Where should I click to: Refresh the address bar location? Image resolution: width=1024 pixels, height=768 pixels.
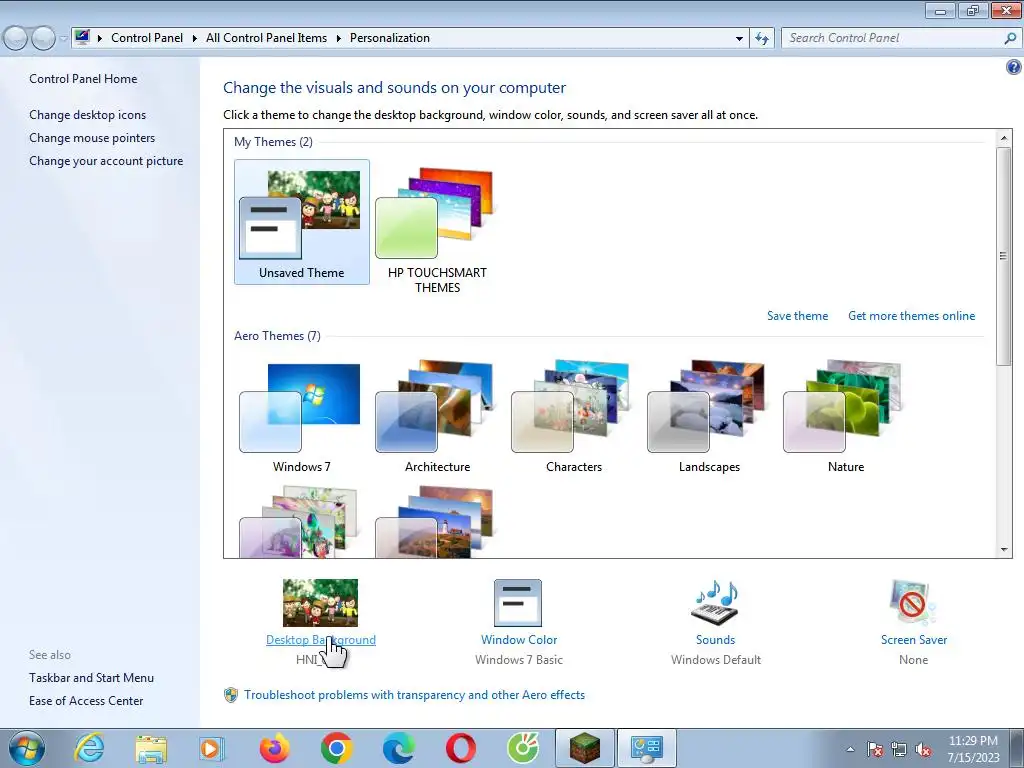[x=761, y=38]
